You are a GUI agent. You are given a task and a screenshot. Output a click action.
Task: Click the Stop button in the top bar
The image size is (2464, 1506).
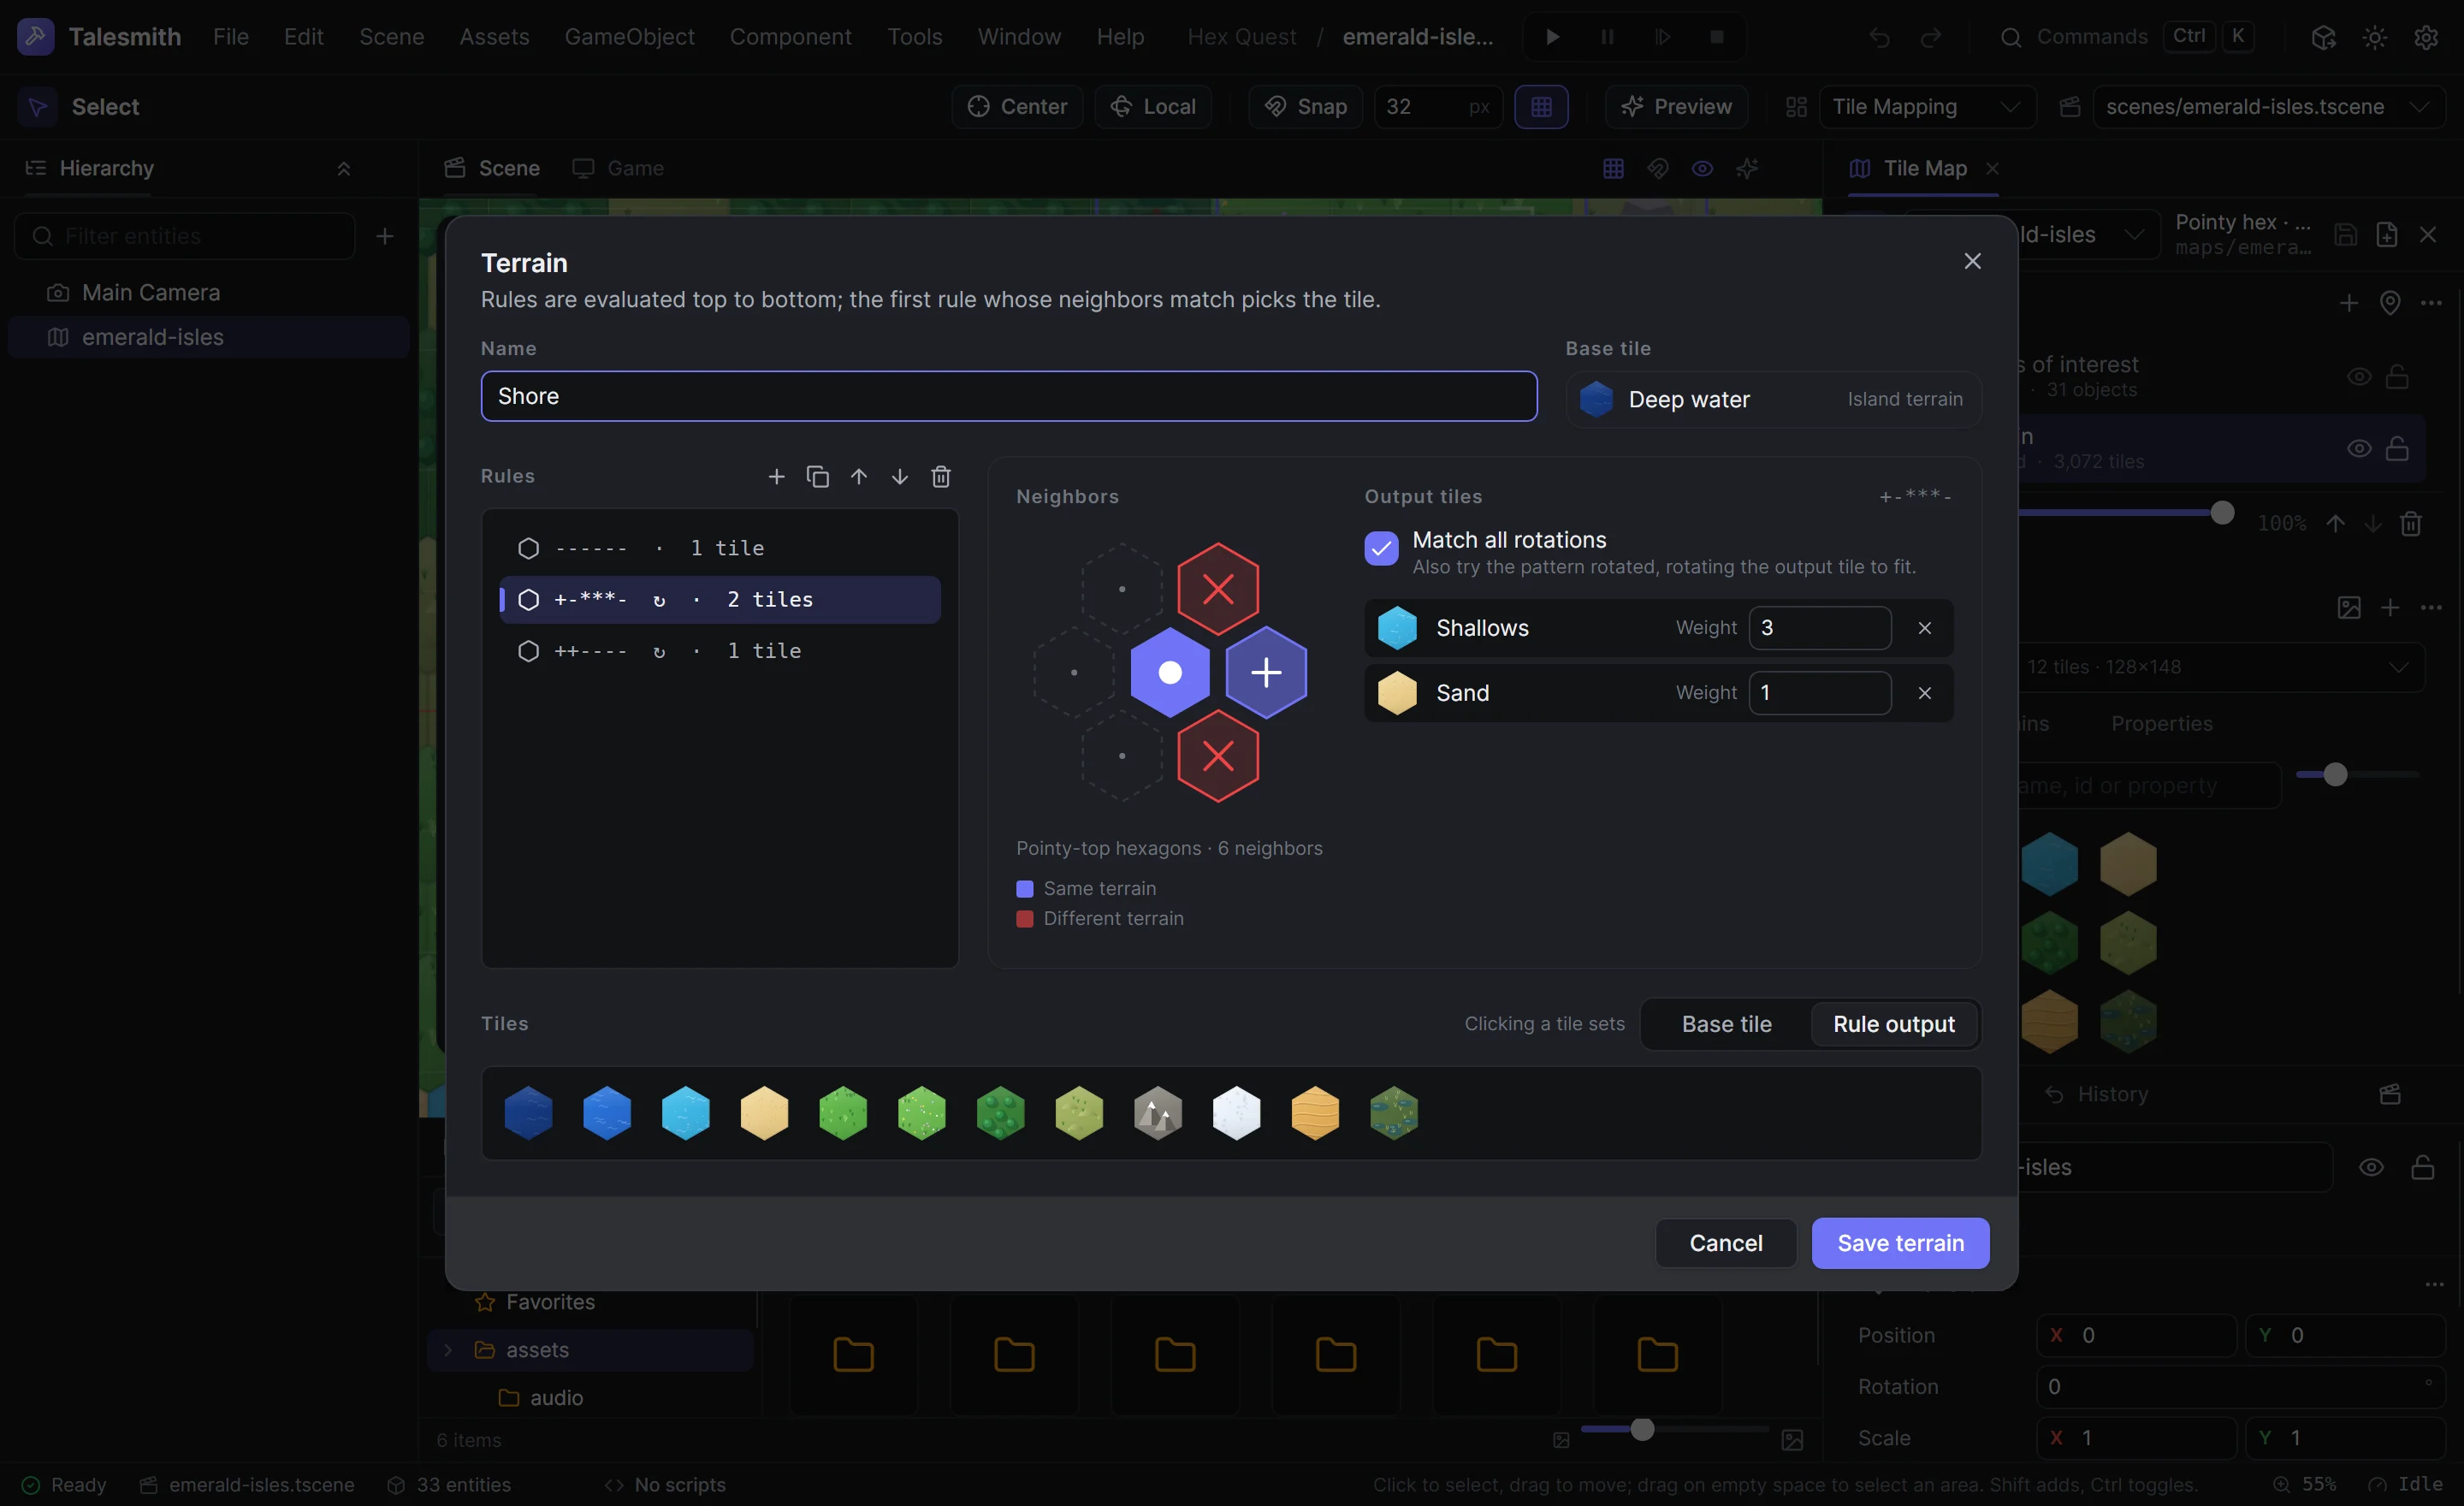click(1716, 37)
